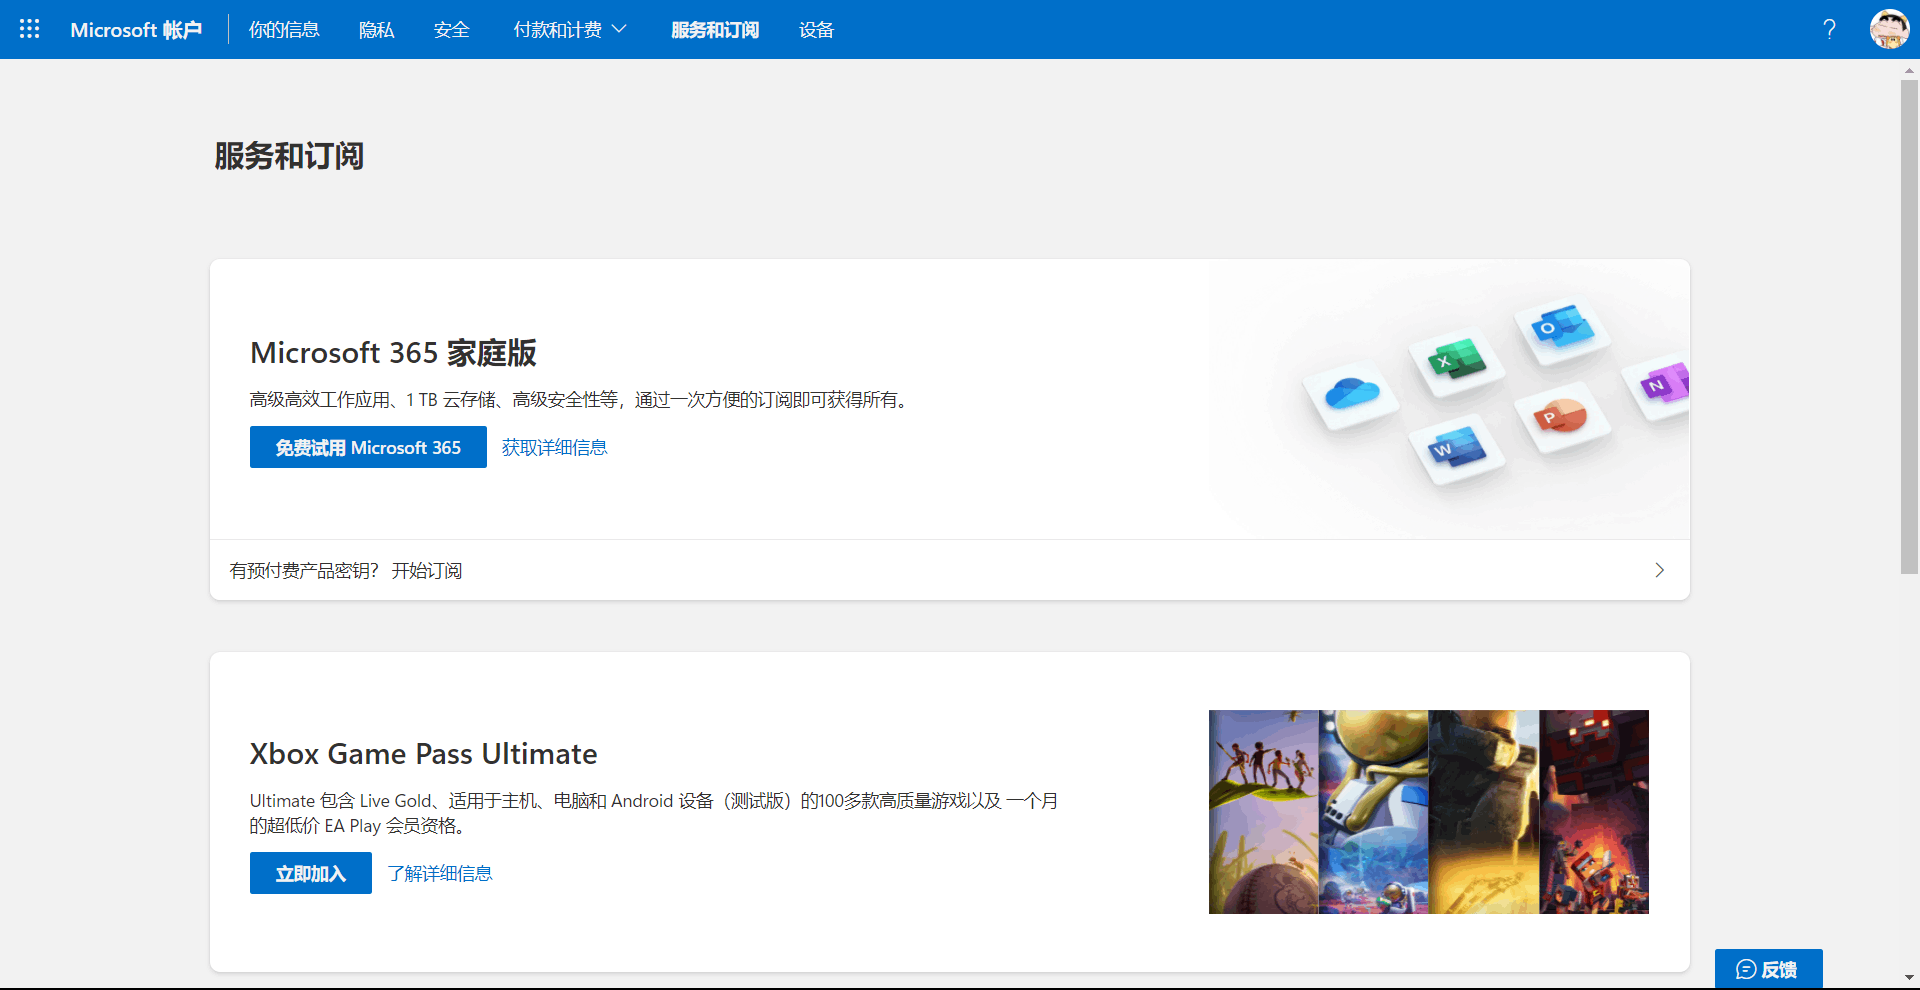Click the PowerPoint app icon

1560,415
